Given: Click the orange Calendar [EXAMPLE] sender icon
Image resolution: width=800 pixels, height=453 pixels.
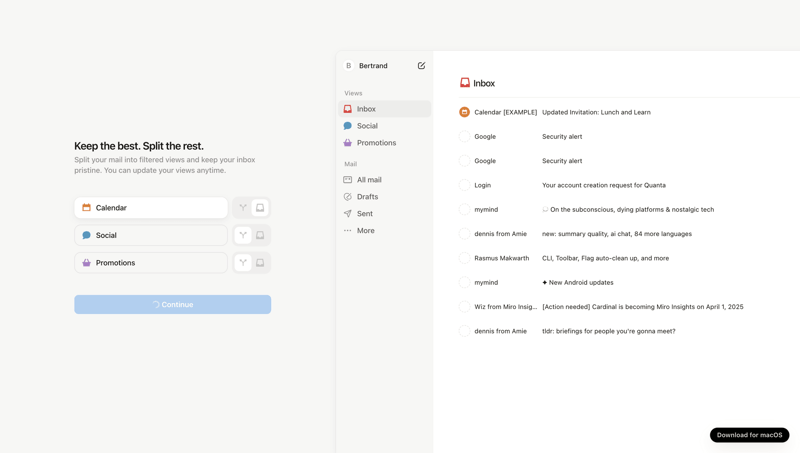Looking at the screenshot, I should click(464, 112).
